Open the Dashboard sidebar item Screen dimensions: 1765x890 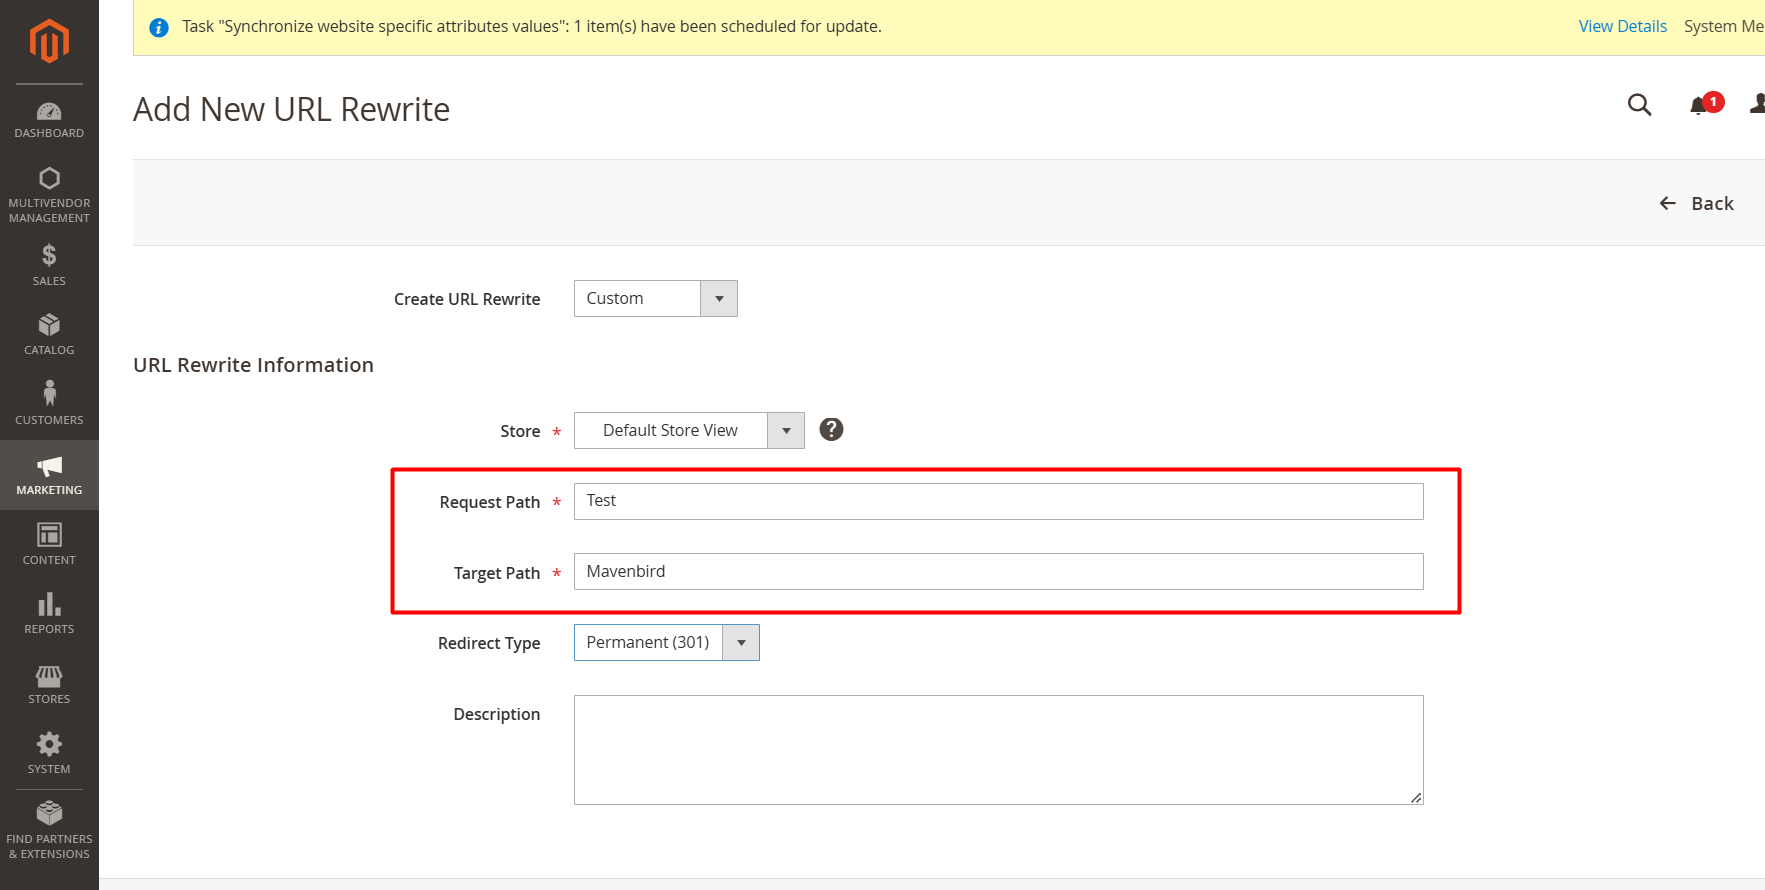tap(49, 120)
